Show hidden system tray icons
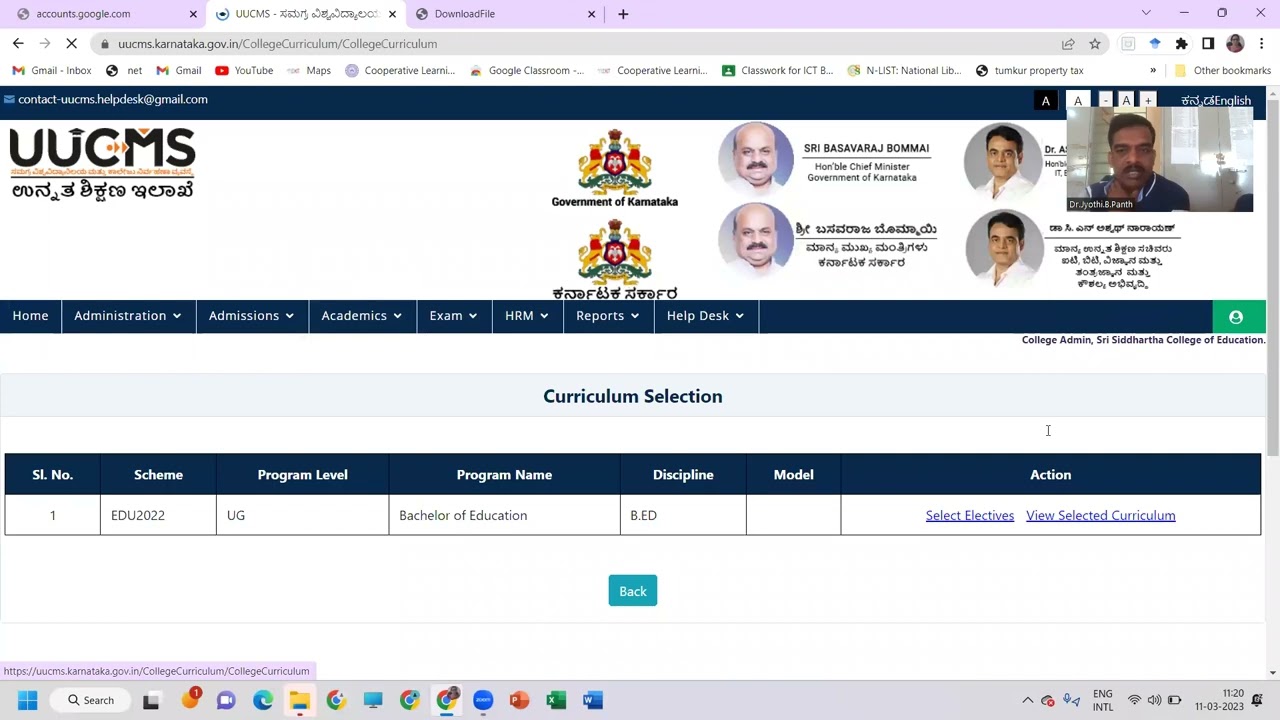1280x720 pixels. [1027, 700]
